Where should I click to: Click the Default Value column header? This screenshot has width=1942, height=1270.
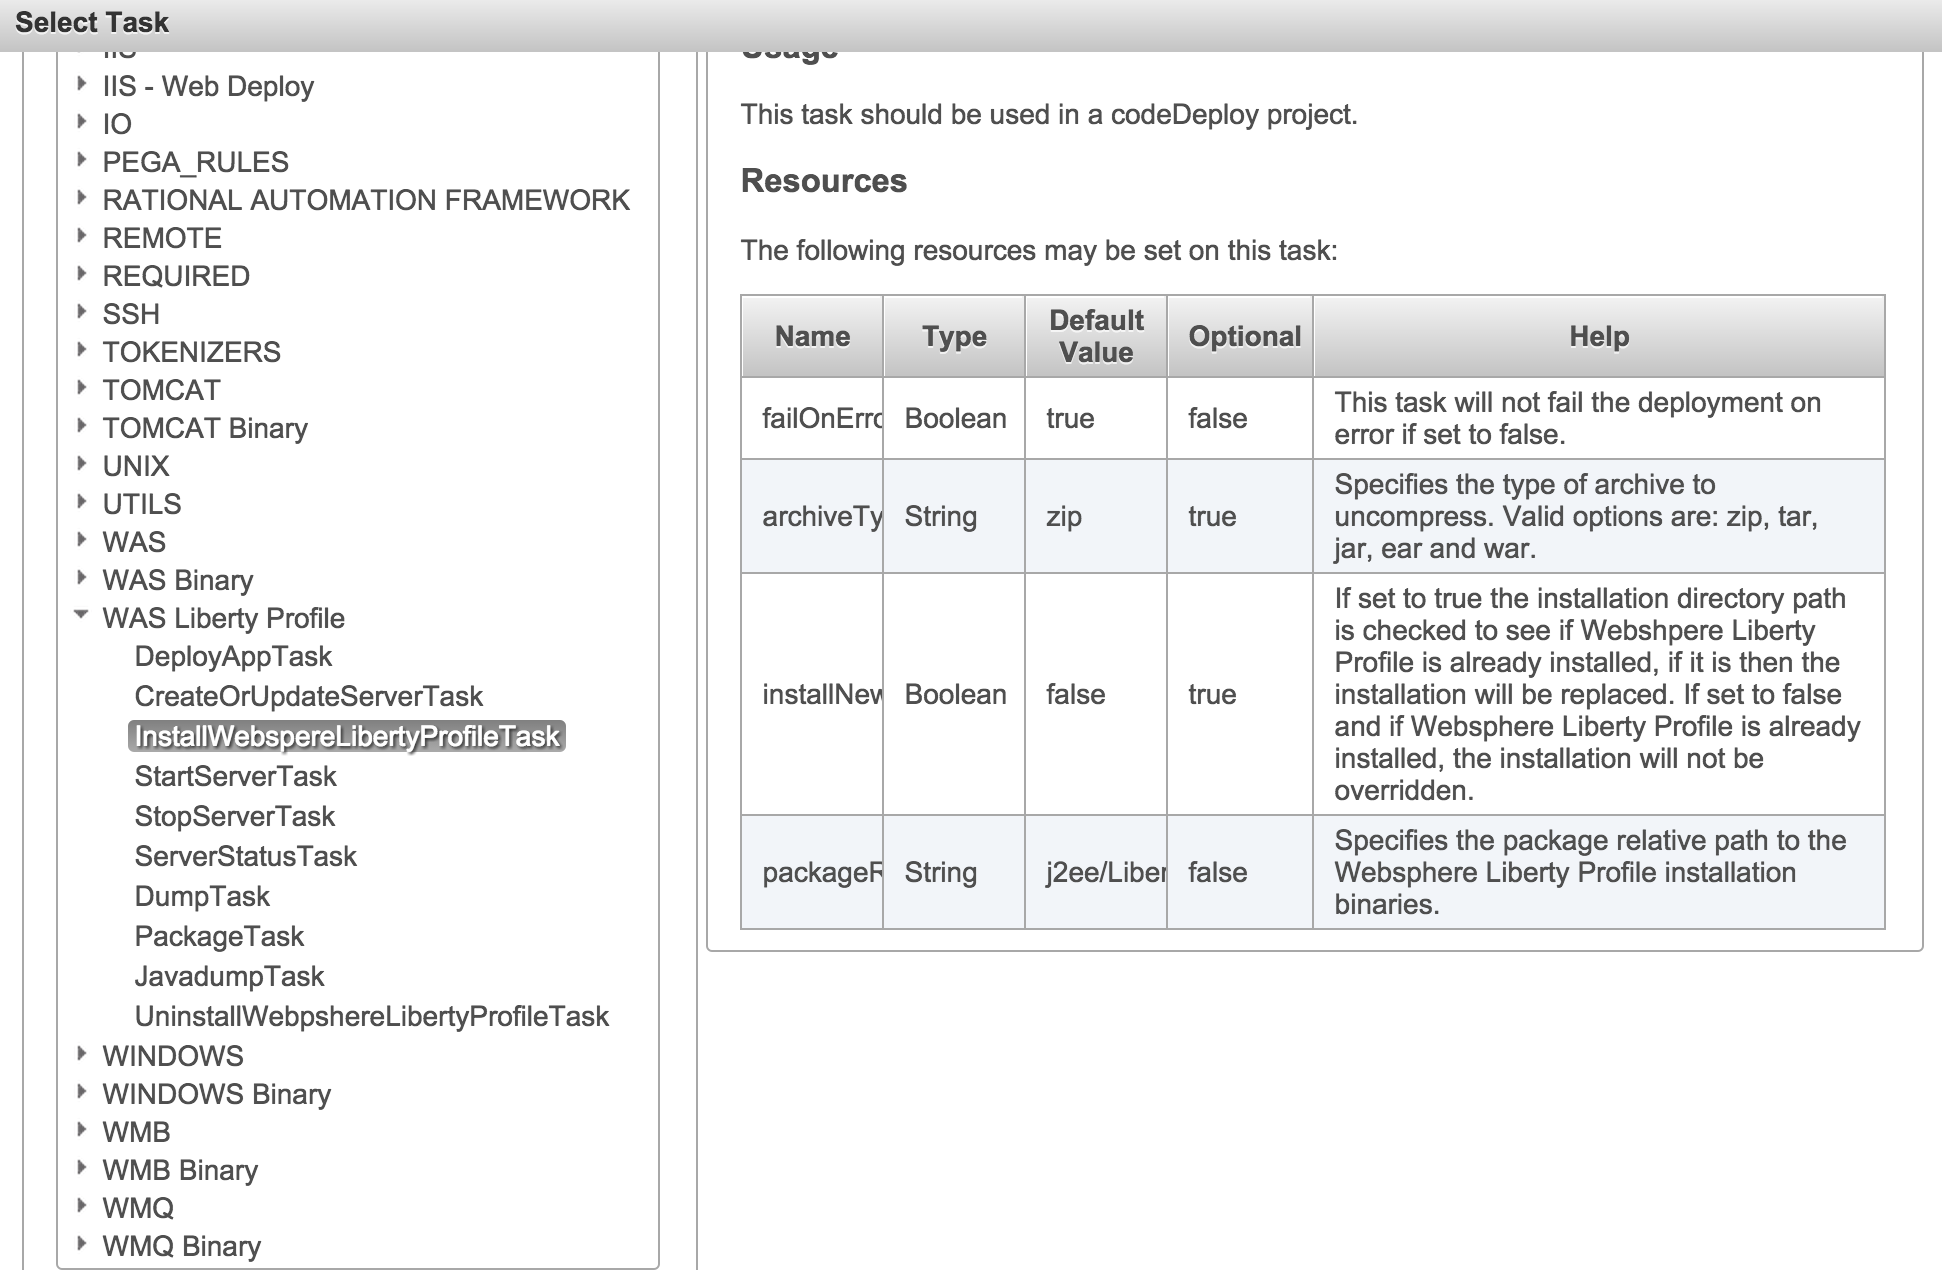[x=1096, y=336]
